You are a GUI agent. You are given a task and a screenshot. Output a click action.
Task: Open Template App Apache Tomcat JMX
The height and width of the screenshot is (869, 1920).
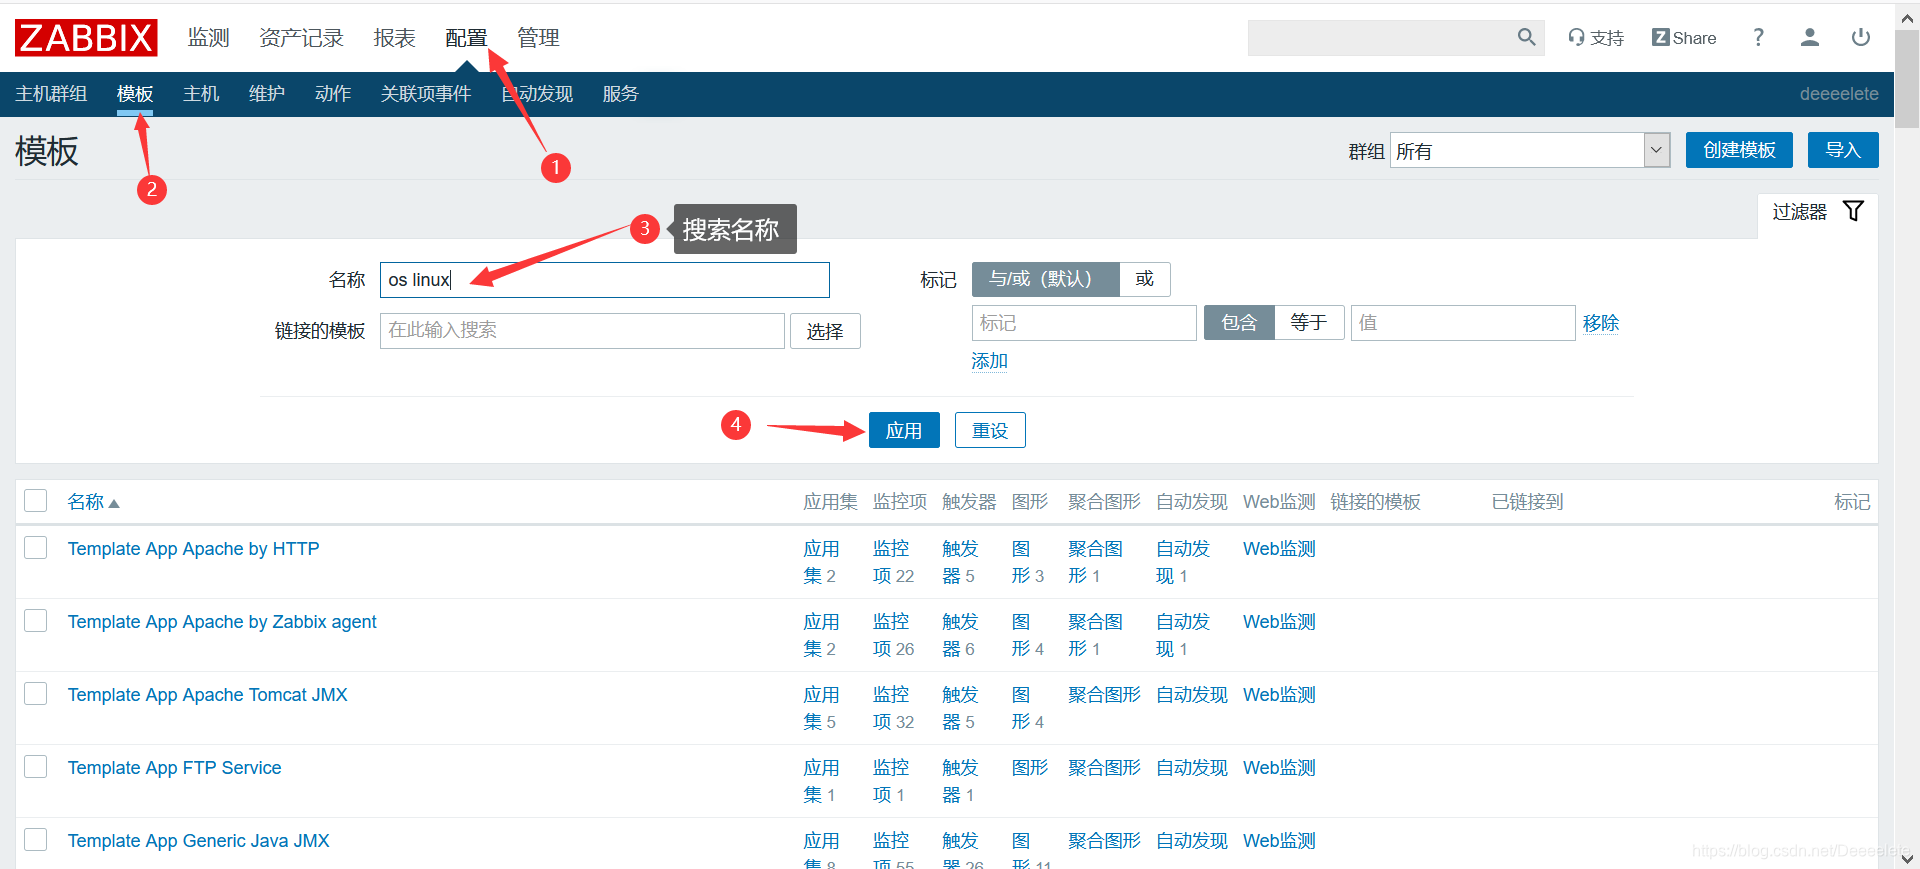pyautogui.click(x=208, y=695)
